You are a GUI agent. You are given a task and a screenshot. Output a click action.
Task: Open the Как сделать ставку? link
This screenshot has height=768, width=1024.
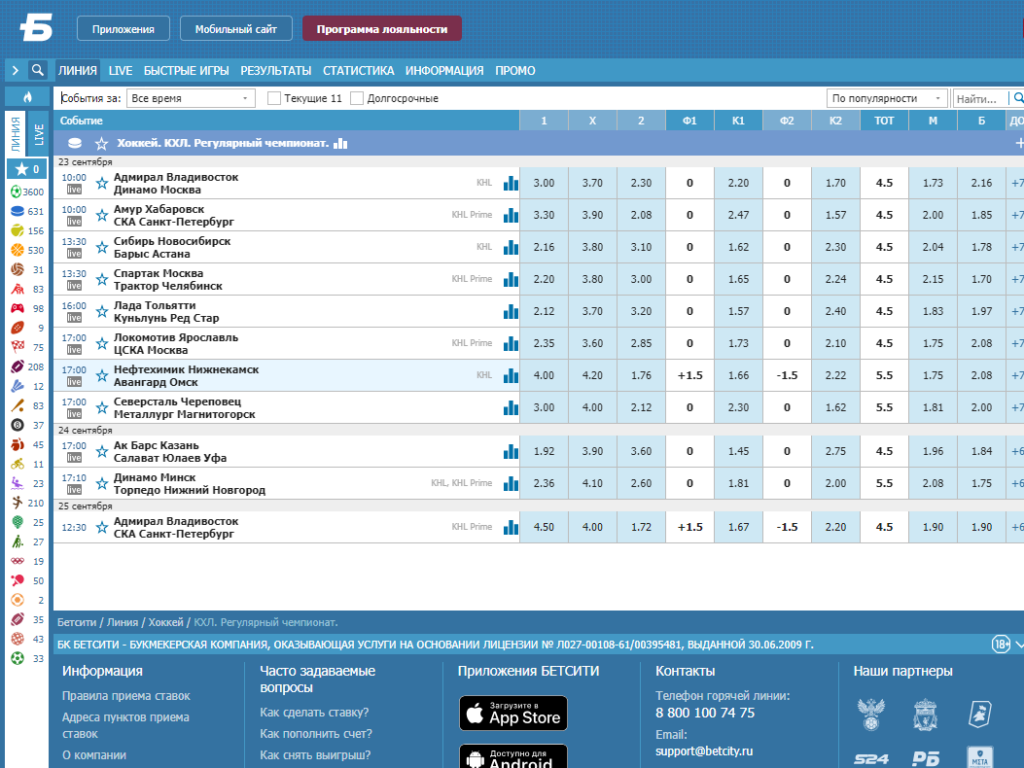coord(314,712)
